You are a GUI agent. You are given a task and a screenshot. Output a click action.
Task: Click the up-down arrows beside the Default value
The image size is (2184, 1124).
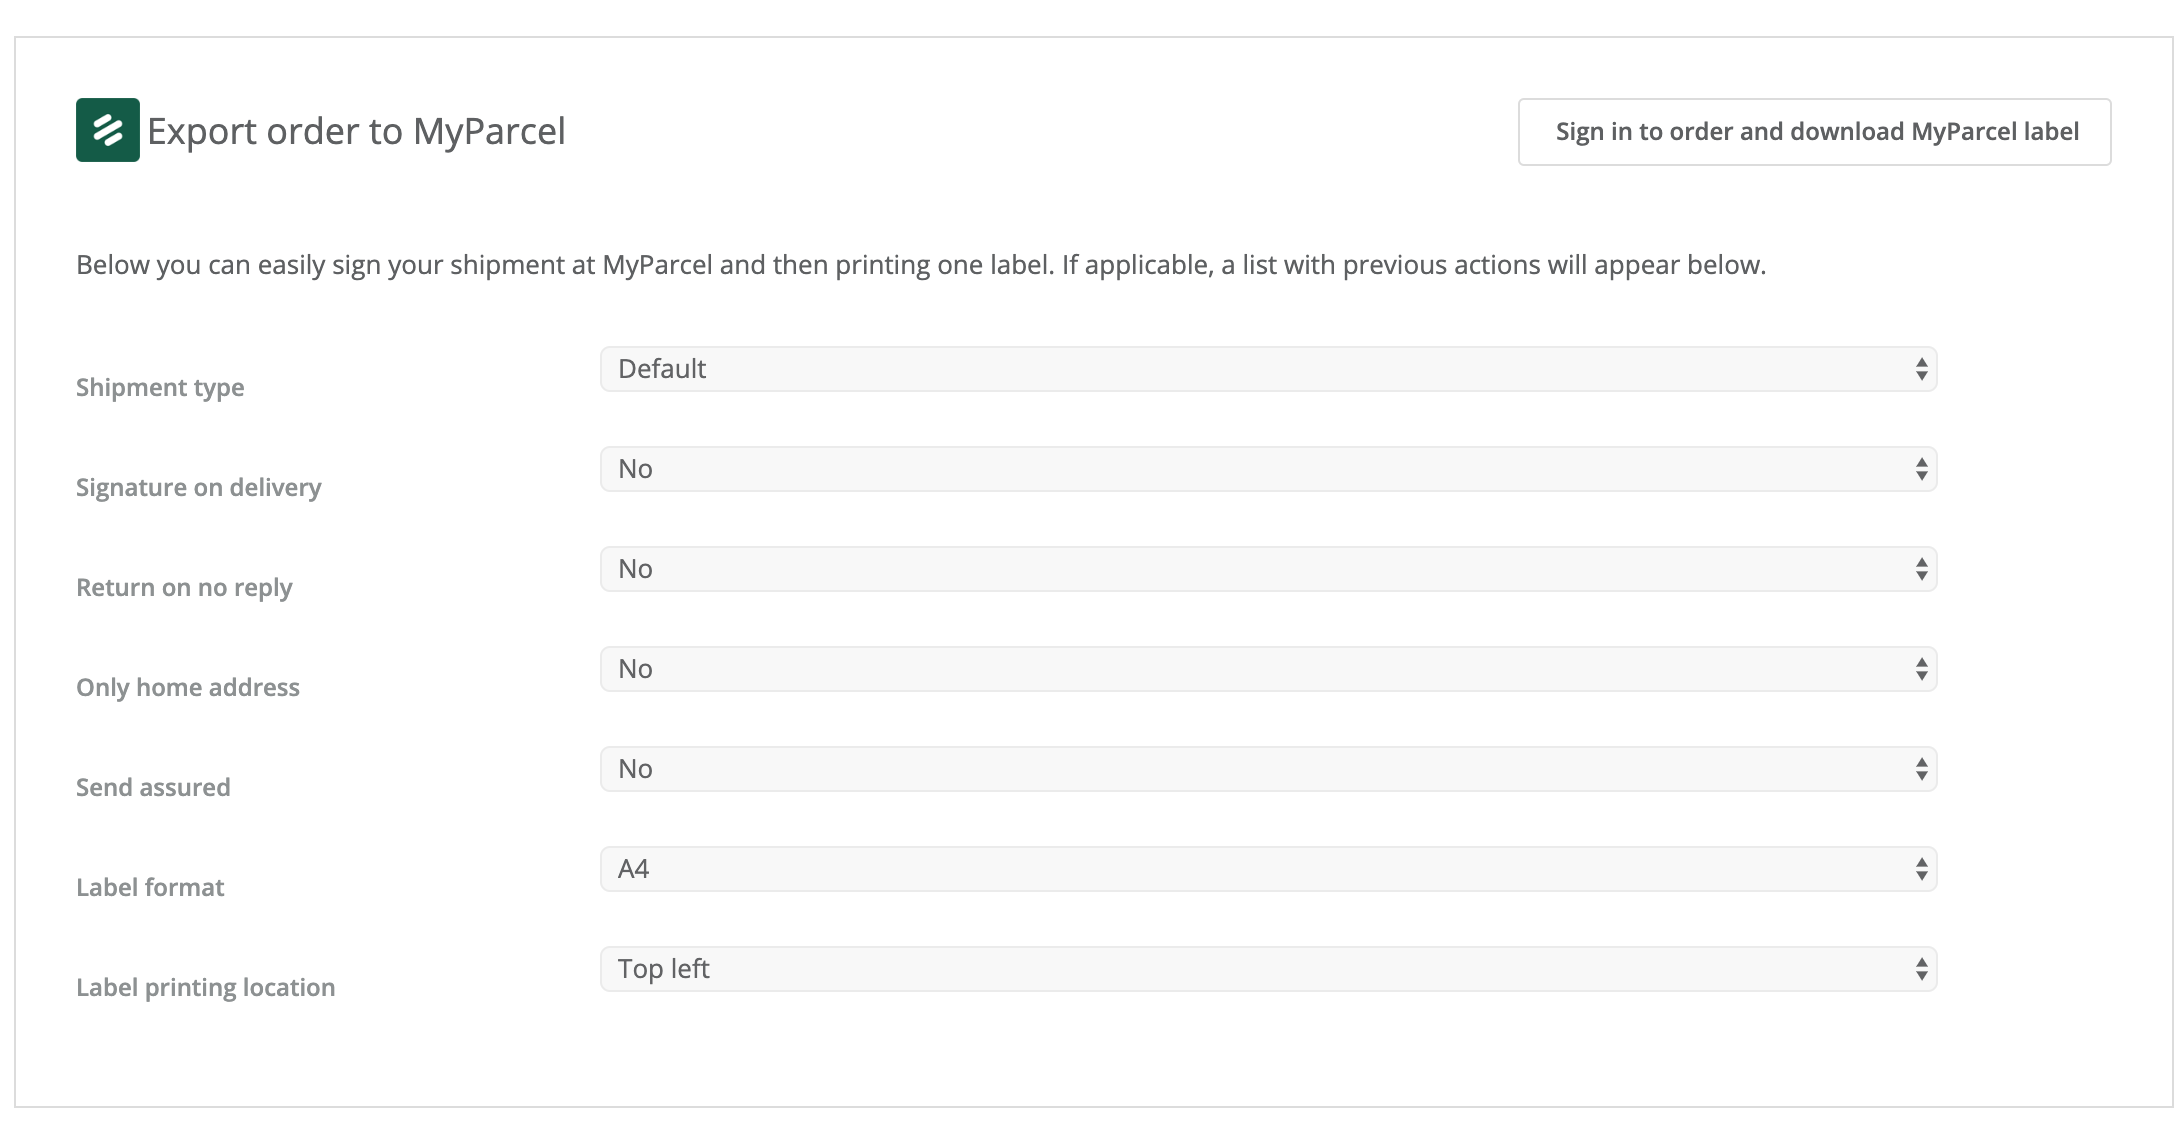pyautogui.click(x=1921, y=369)
